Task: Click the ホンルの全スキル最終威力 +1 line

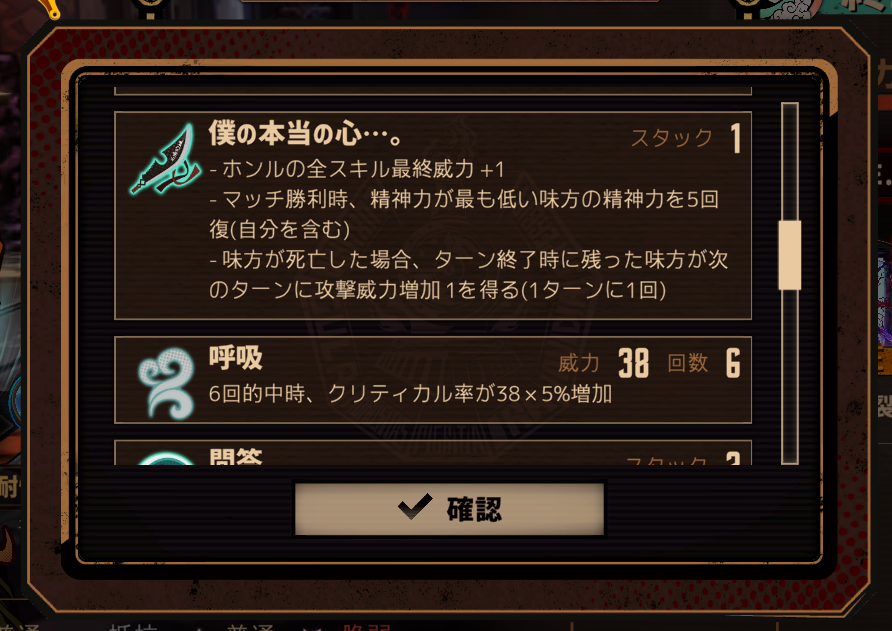Action: (x=357, y=169)
